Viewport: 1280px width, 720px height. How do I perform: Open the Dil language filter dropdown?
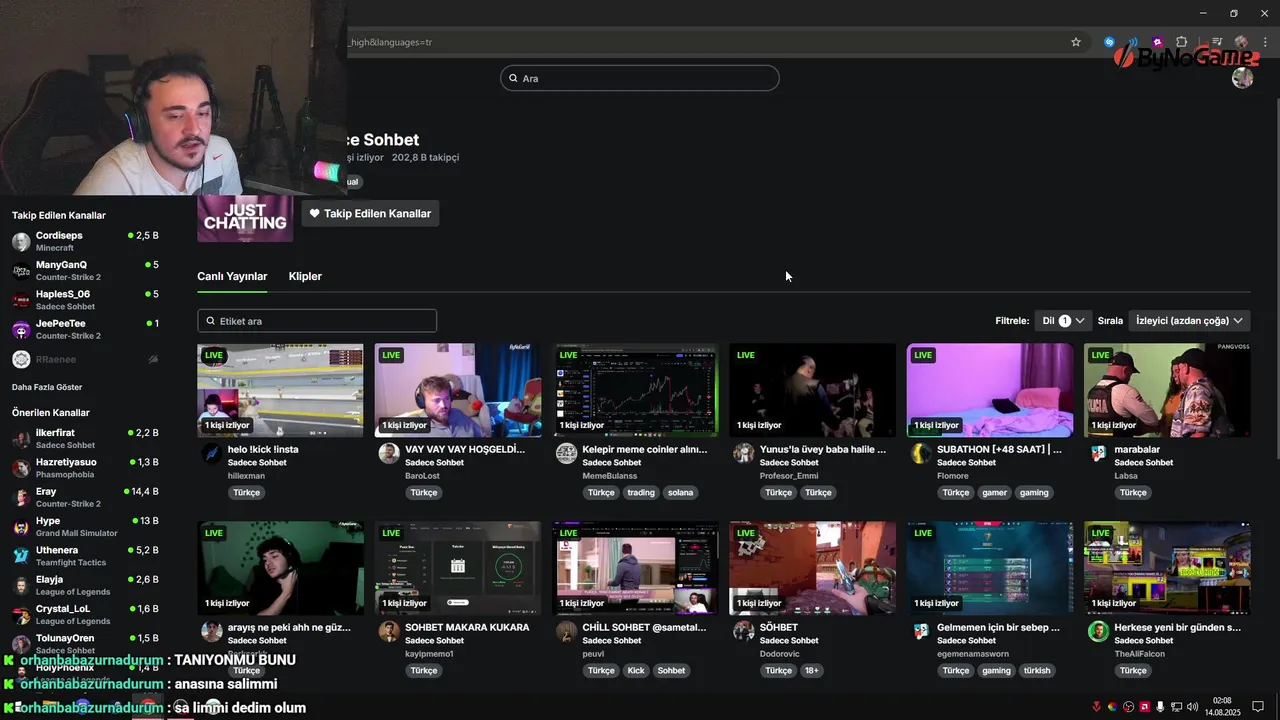pyautogui.click(x=1063, y=321)
